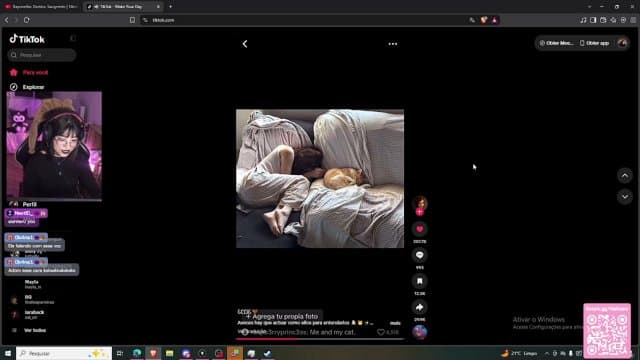Click the bookmark icon beside the address bar
This screenshot has width=640, height=360.
[132, 20]
